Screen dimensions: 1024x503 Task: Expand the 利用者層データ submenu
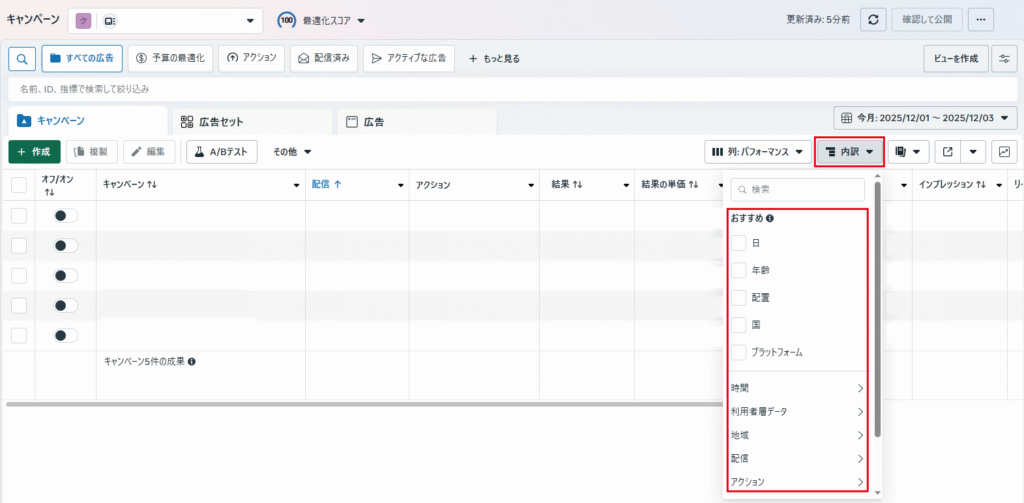click(797, 411)
